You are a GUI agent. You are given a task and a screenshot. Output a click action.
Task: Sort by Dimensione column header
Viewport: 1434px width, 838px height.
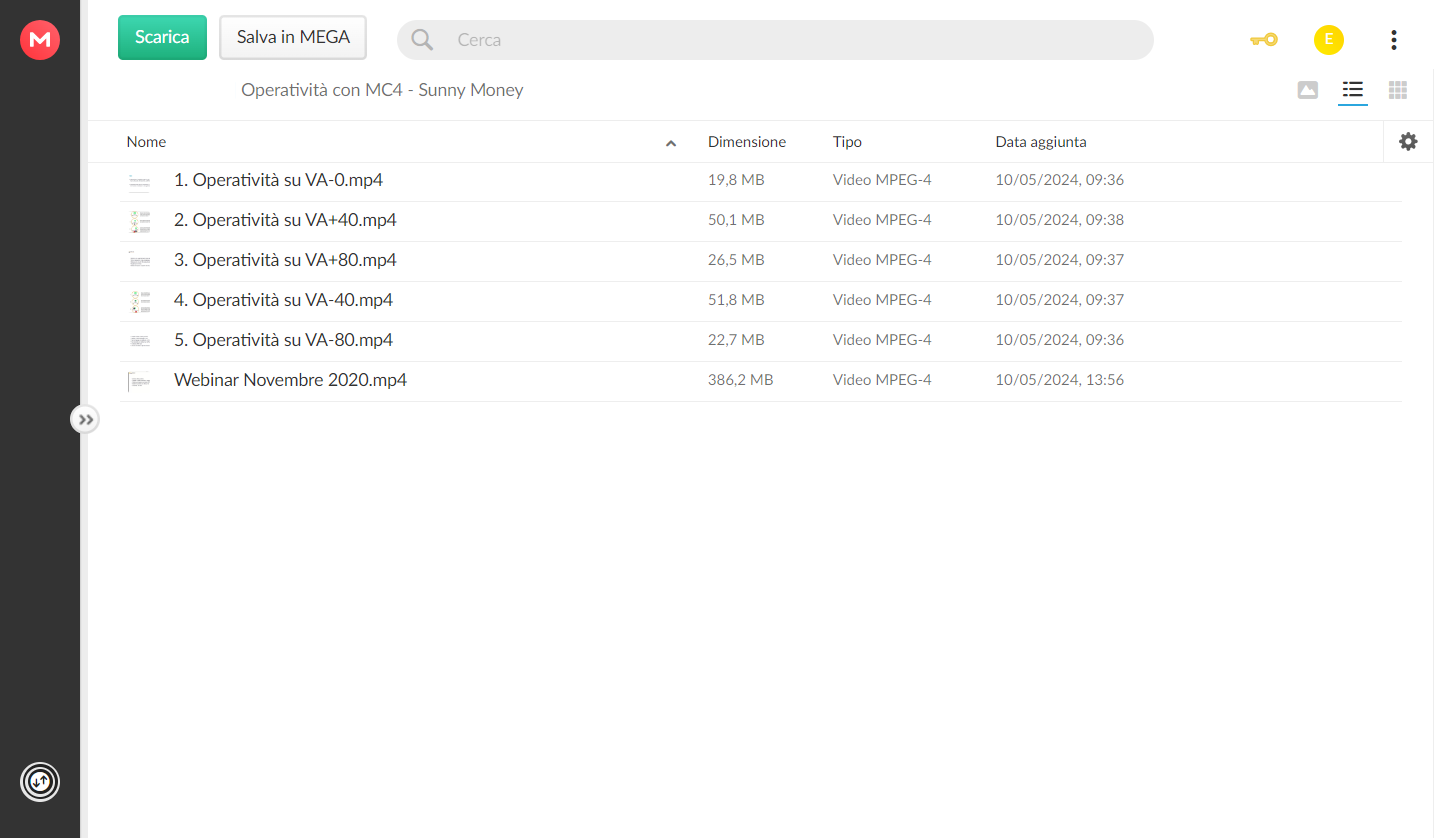click(x=747, y=142)
